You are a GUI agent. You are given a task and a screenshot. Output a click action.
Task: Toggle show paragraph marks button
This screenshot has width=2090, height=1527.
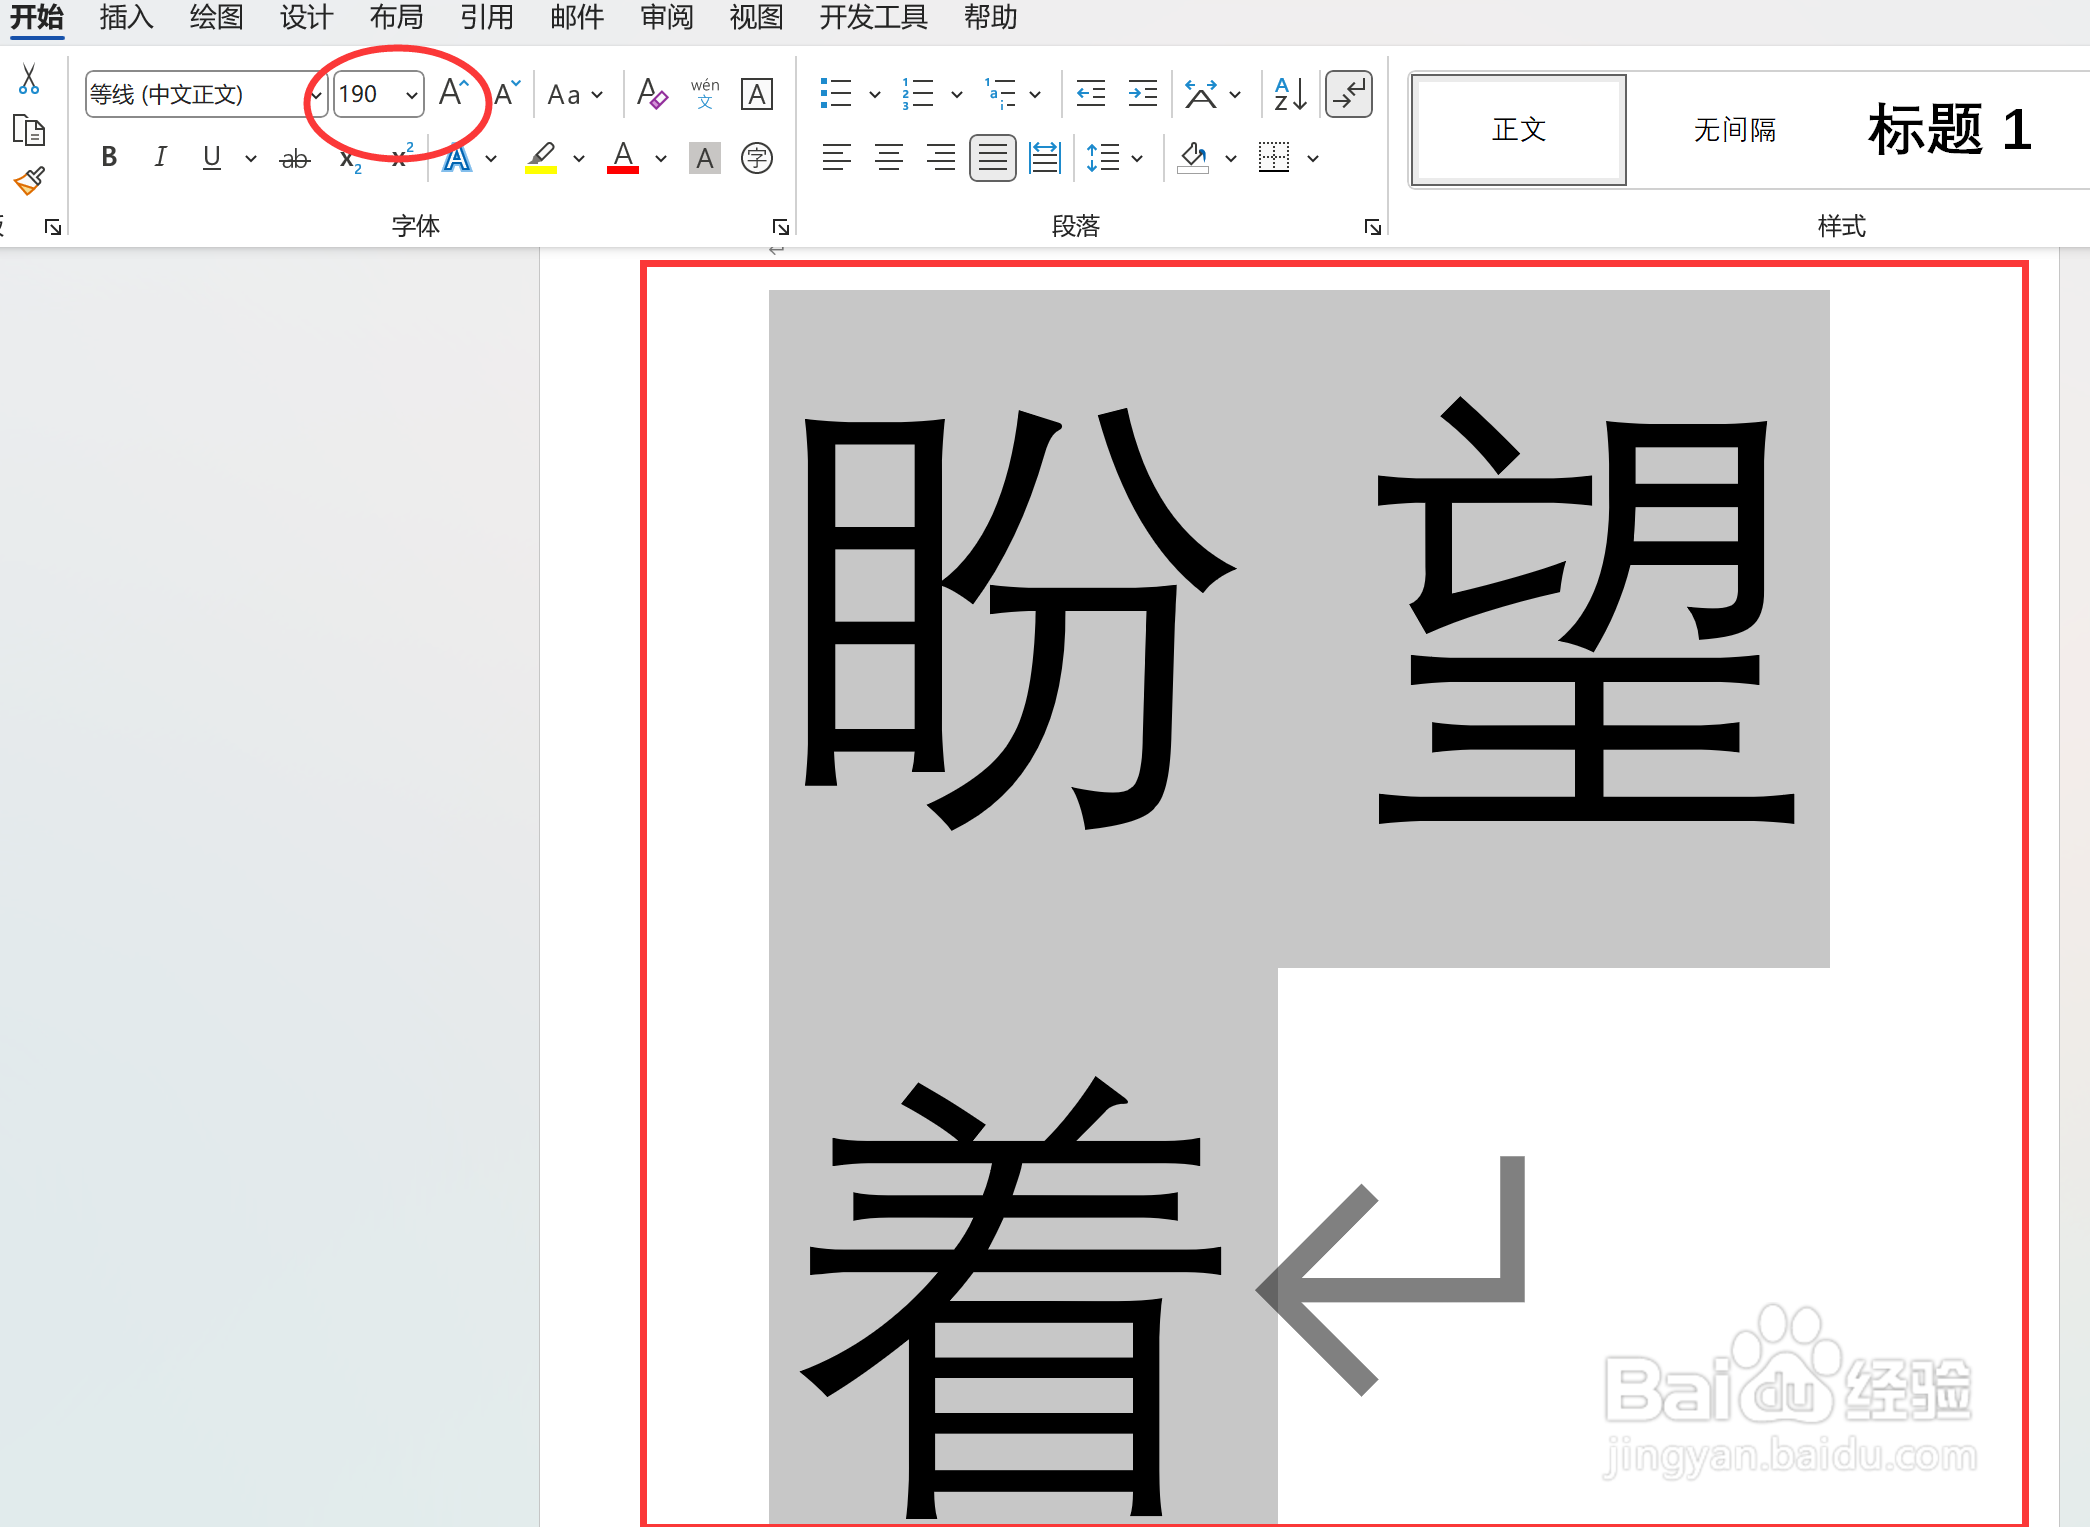click(1348, 94)
